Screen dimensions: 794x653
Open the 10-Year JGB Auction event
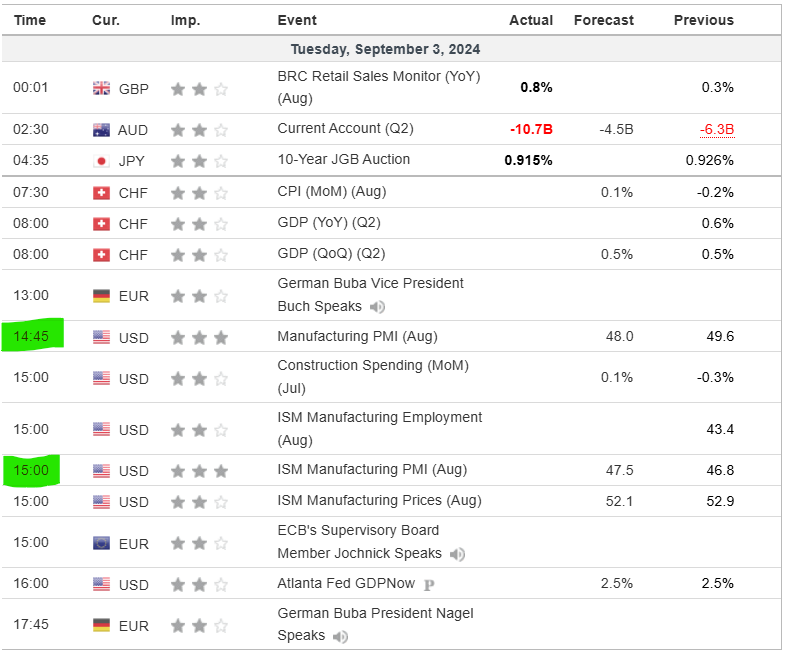[343, 160]
